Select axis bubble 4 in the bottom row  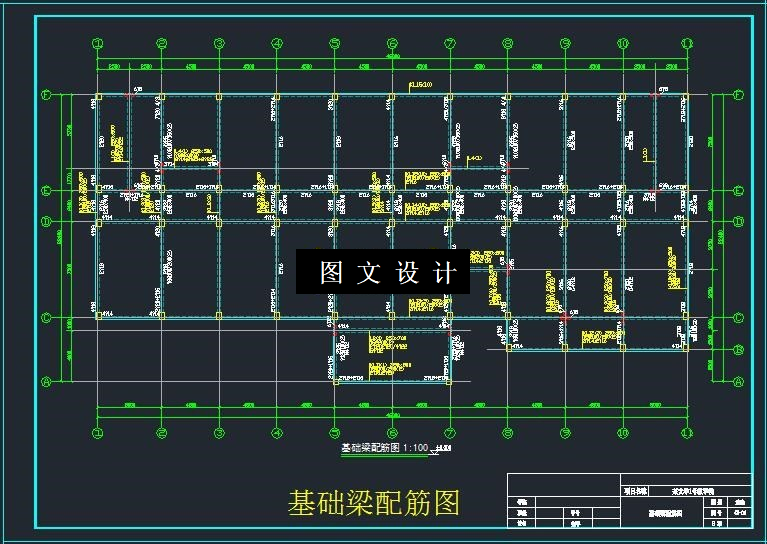tap(277, 432)
